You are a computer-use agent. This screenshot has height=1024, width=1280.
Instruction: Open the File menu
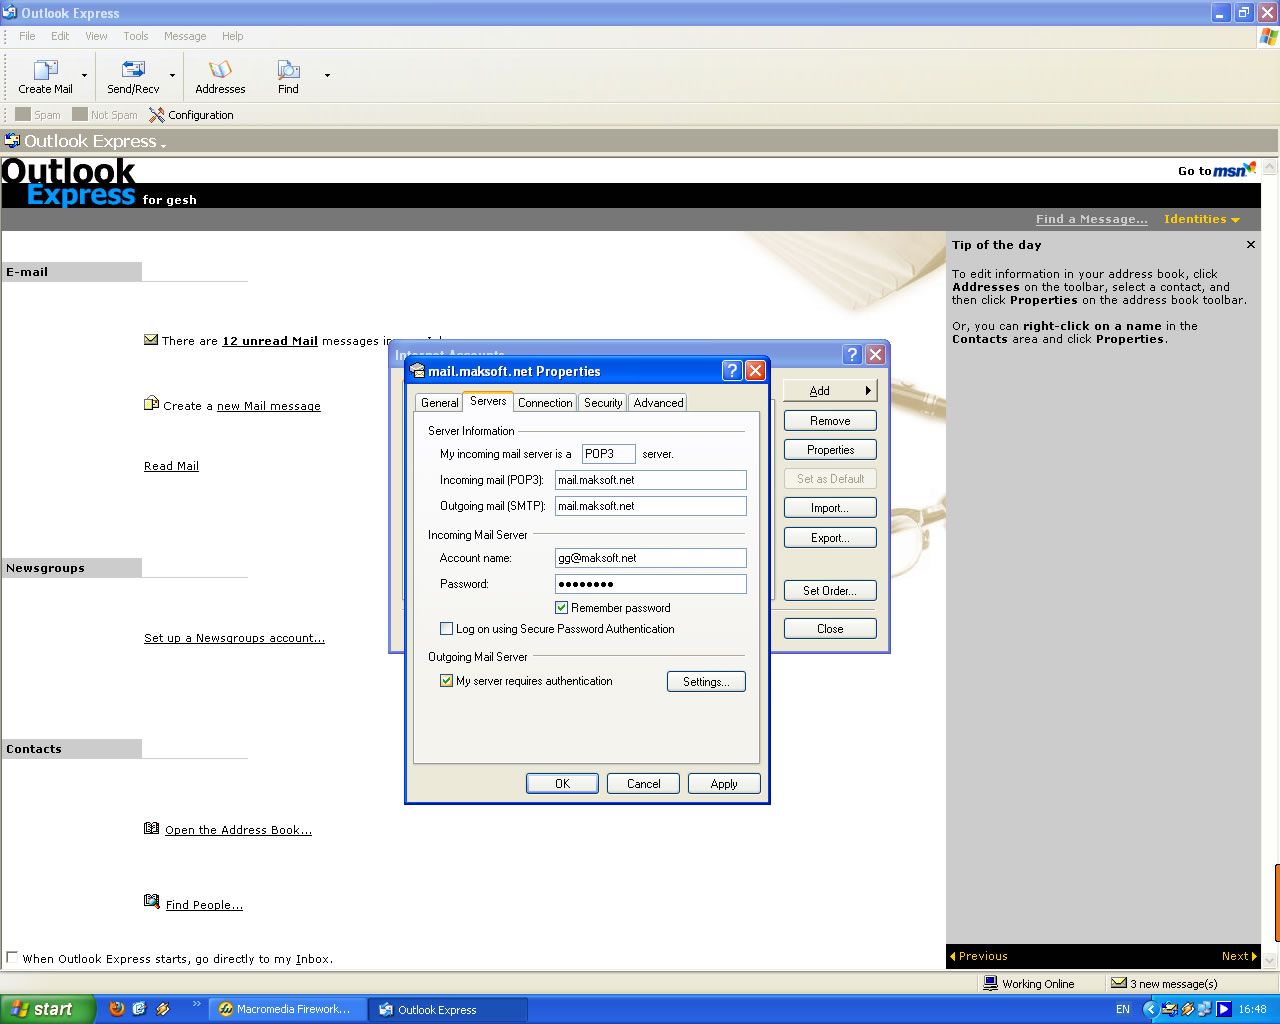click(x=27, y=36)
